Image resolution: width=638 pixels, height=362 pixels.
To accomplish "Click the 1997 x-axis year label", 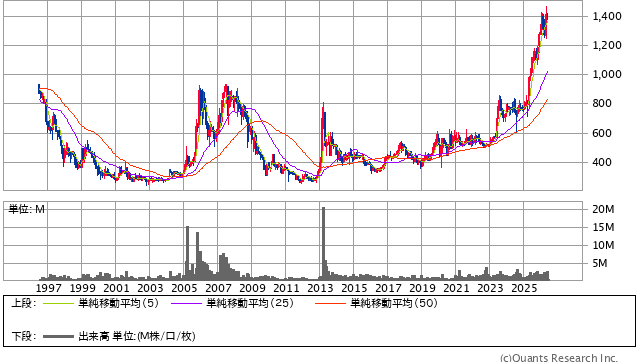I will click(x=48, y=288).
